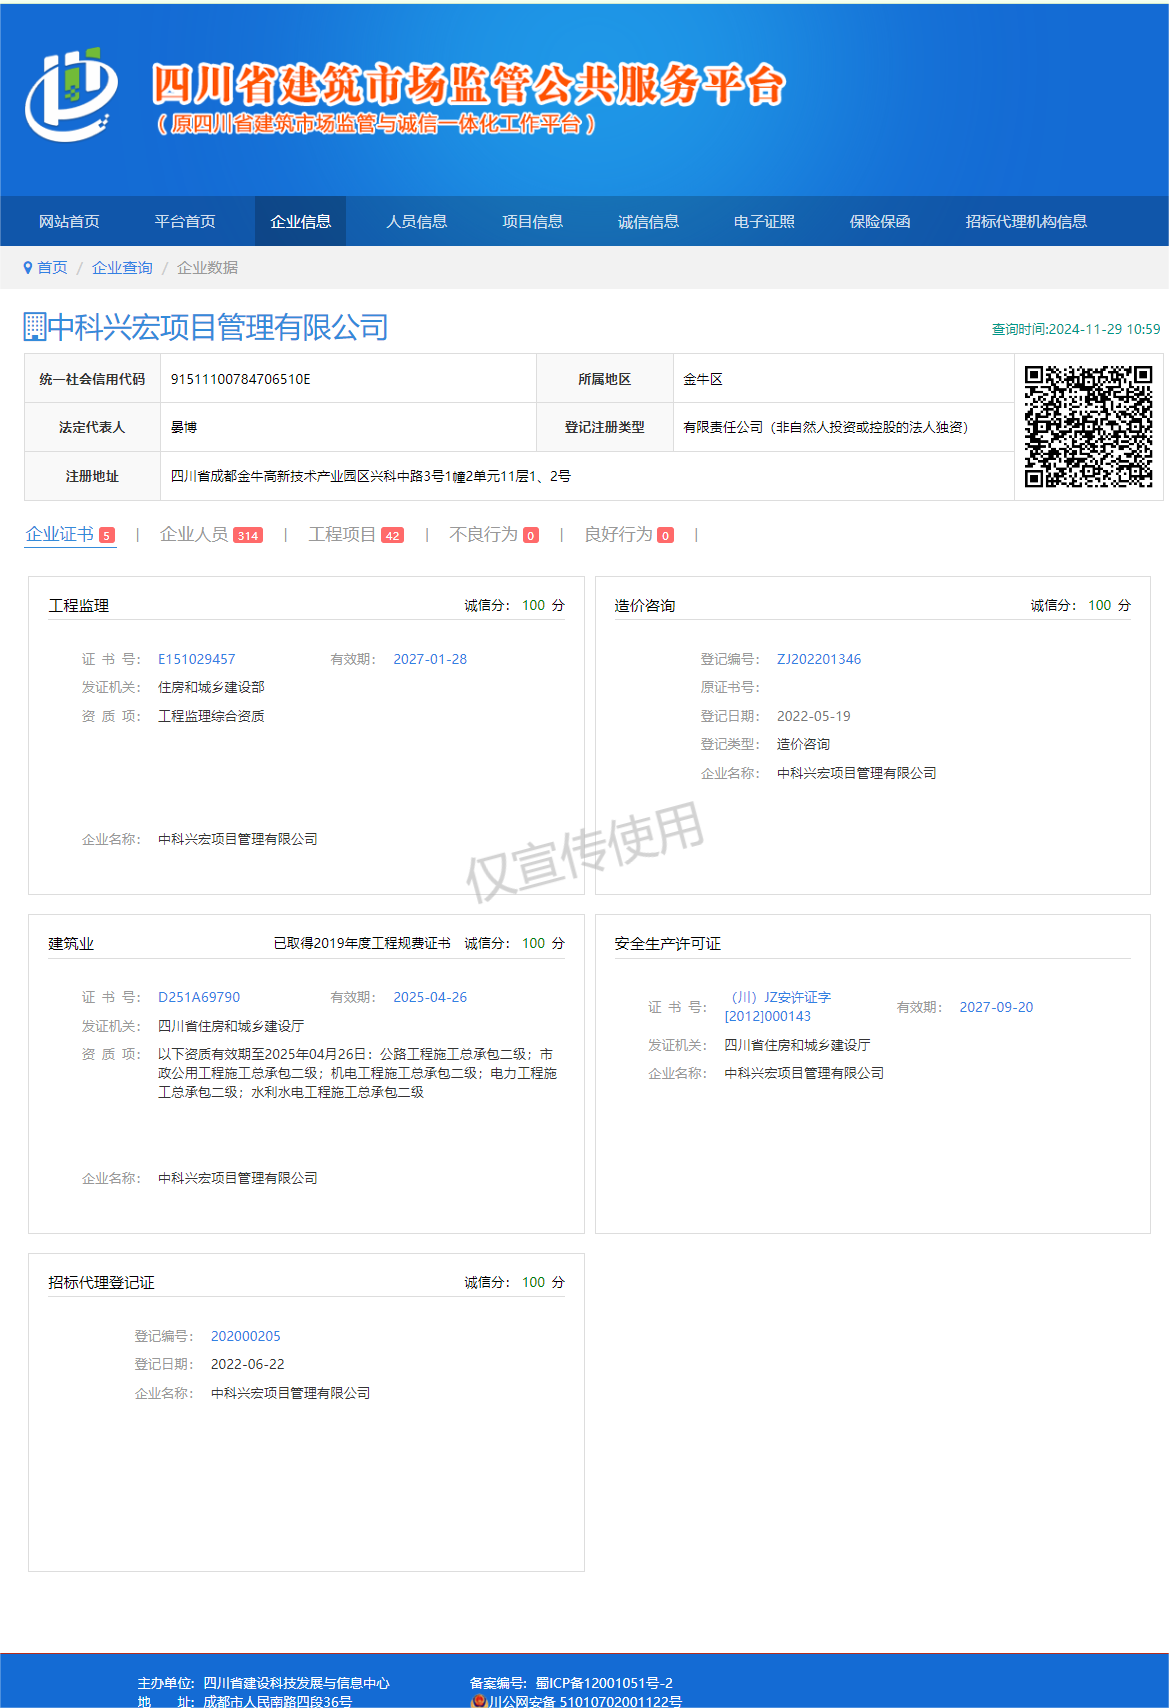
Task: Click footer 川公网安备 record link
Action: pyautogui.click(x=585, y=1701)
